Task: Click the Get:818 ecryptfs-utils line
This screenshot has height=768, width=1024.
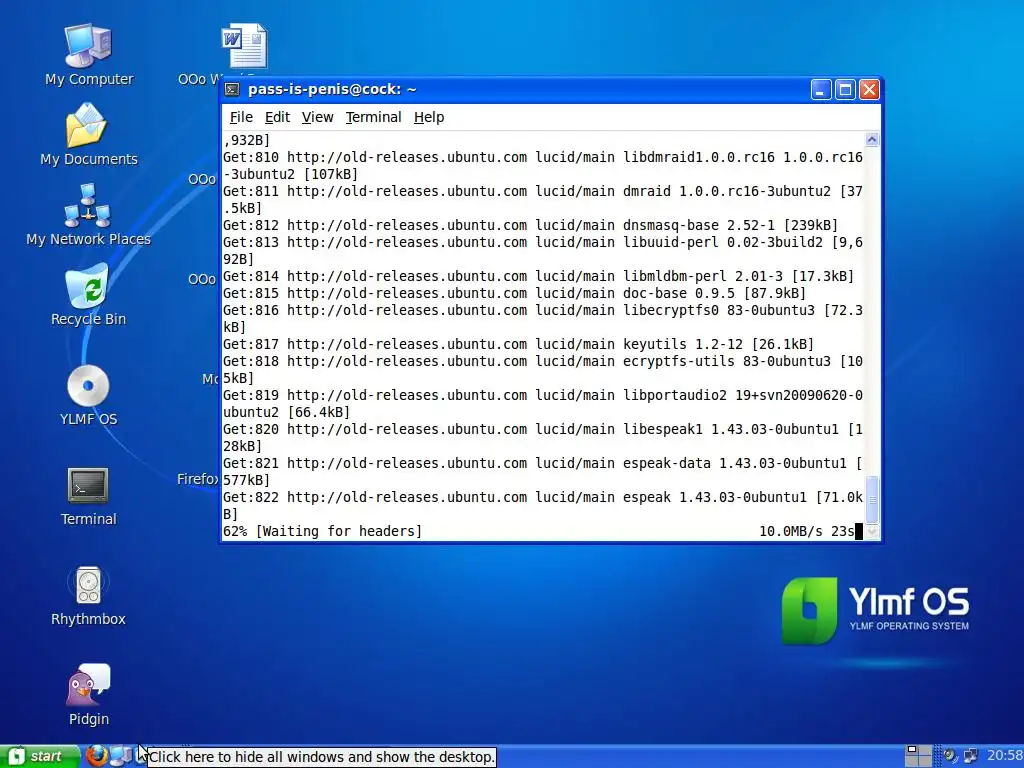Action: coord(543,370)
